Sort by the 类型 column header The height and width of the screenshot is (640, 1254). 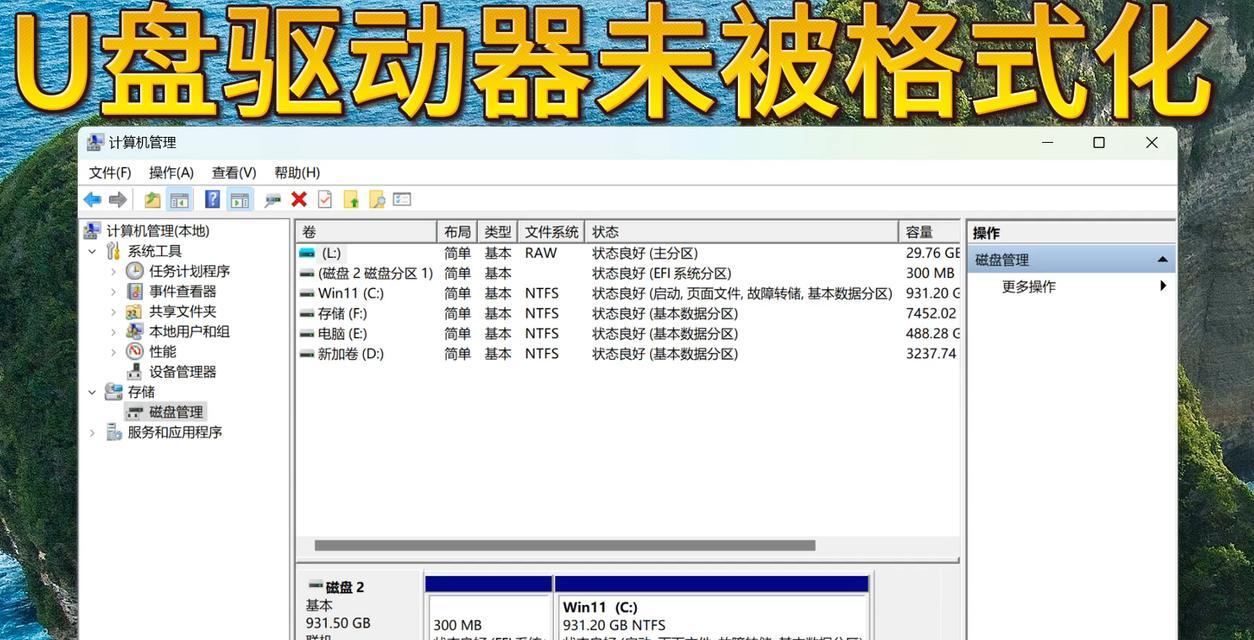point(498,232)
